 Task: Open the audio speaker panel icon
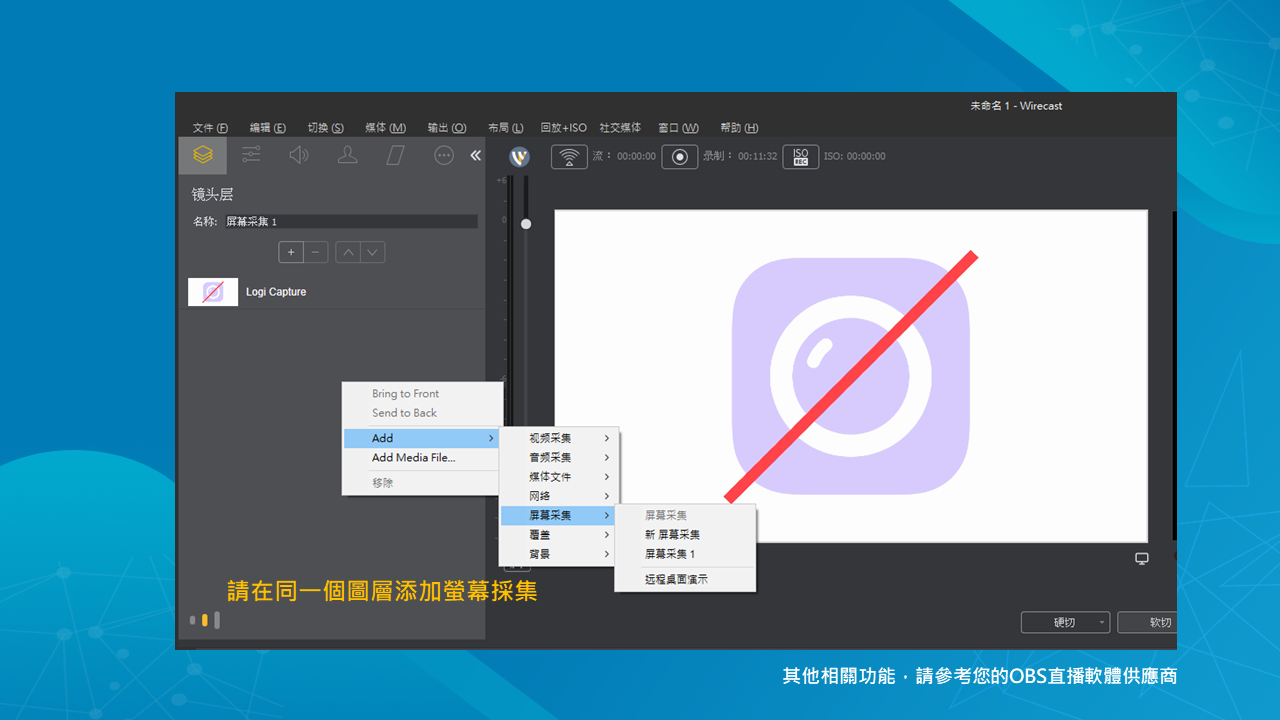(299, 155)
